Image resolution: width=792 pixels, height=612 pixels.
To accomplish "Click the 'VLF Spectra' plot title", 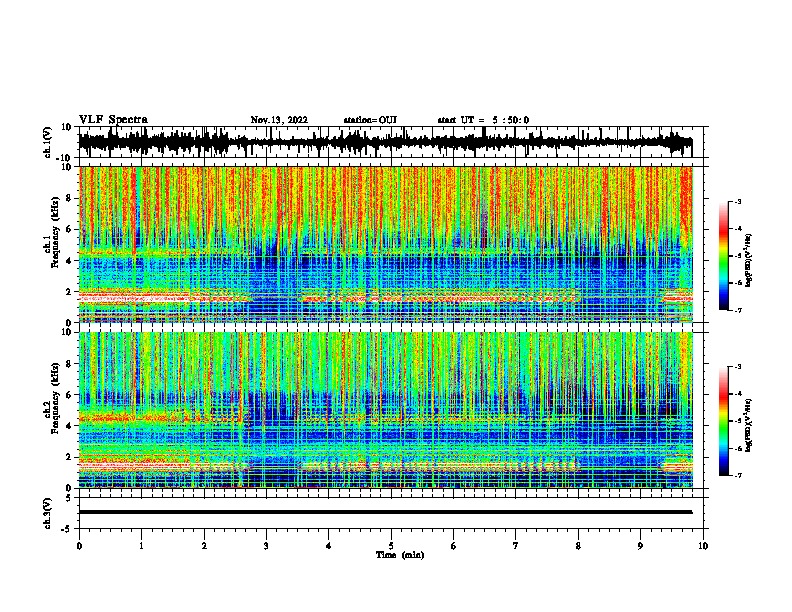I will point(113,120).
